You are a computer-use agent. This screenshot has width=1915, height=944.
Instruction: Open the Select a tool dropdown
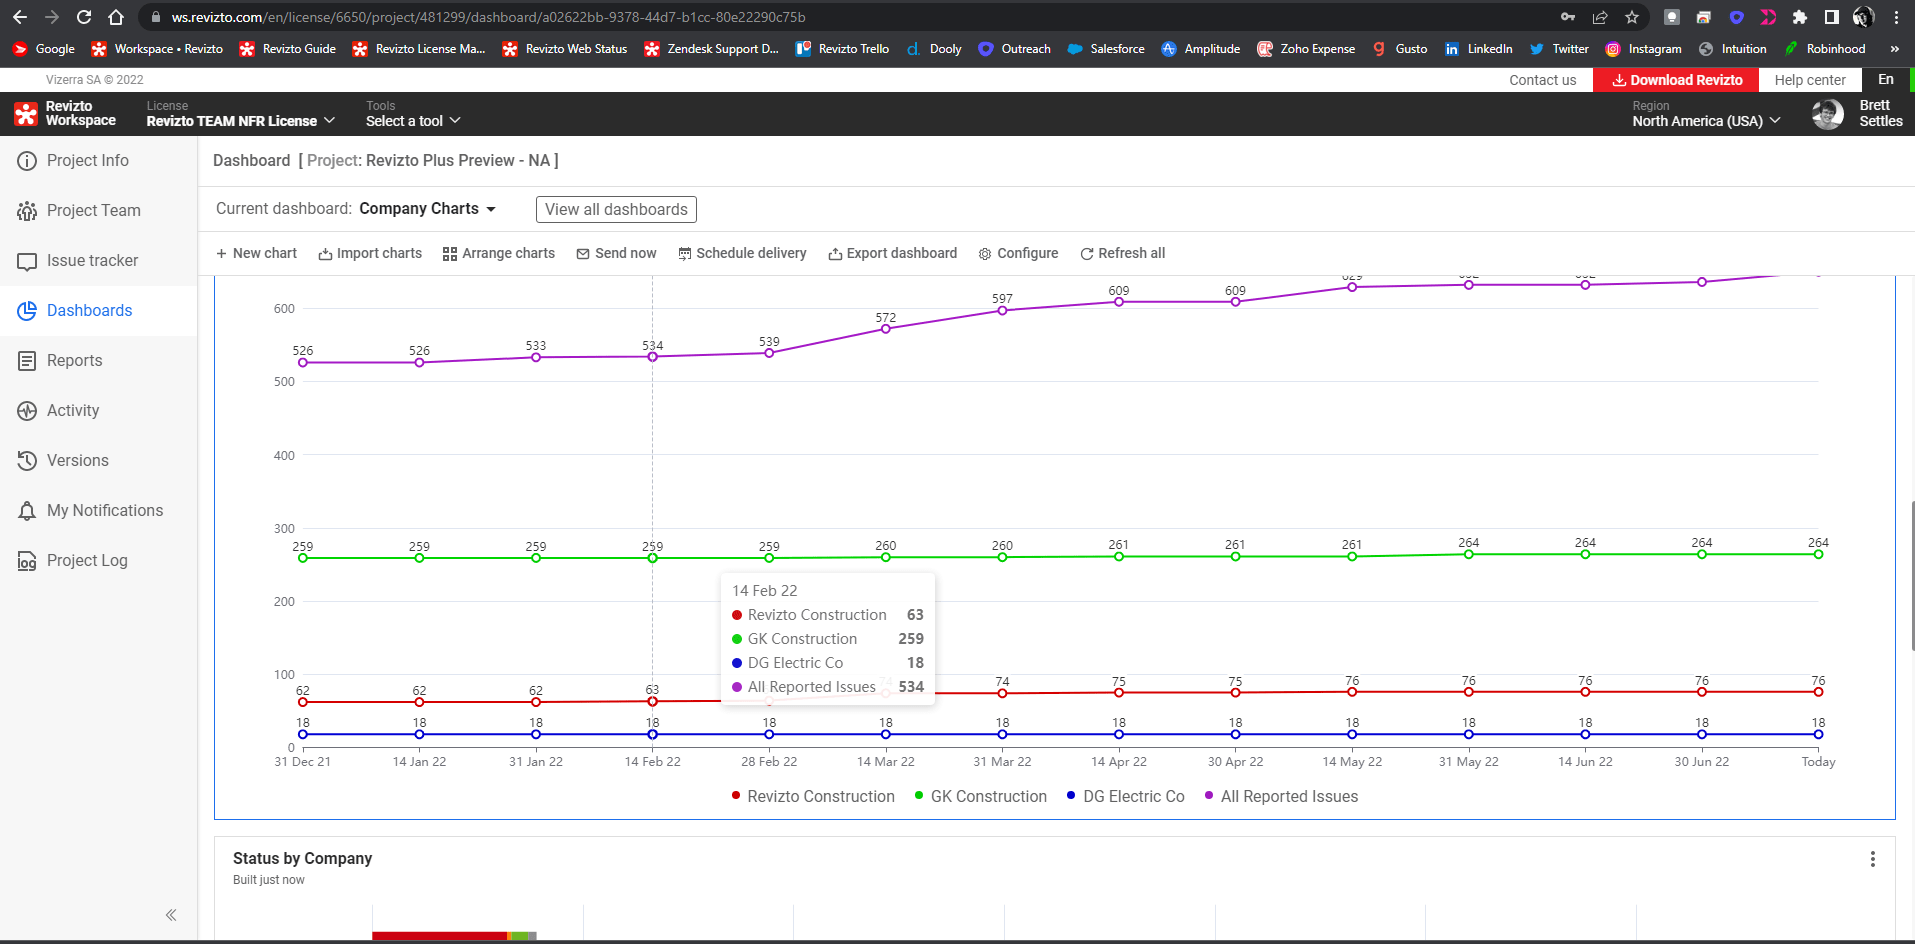click(413, 121)
